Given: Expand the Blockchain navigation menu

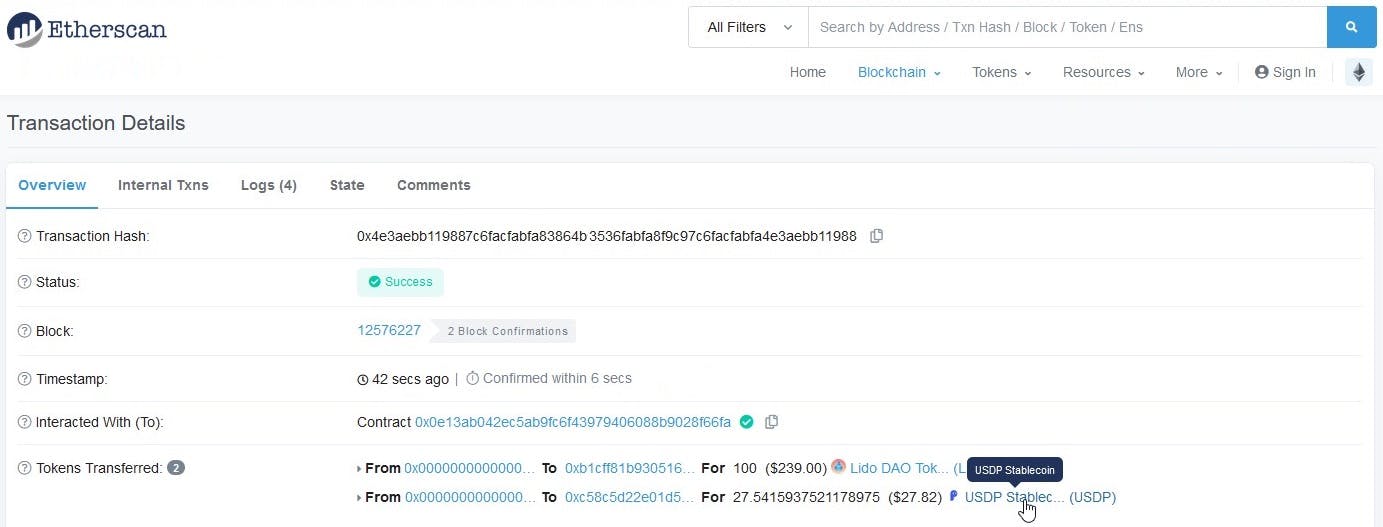Looking at the screenshot, I should [x=898, y=72].
